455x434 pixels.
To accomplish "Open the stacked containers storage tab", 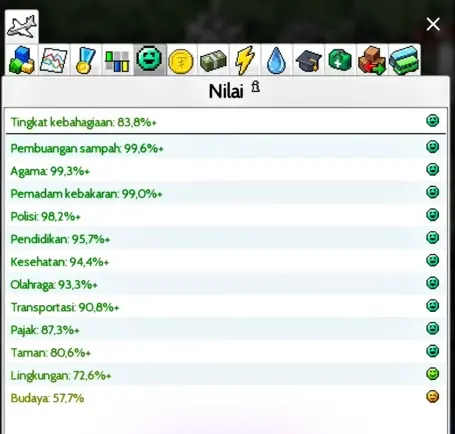I will (x=404, y=60).
